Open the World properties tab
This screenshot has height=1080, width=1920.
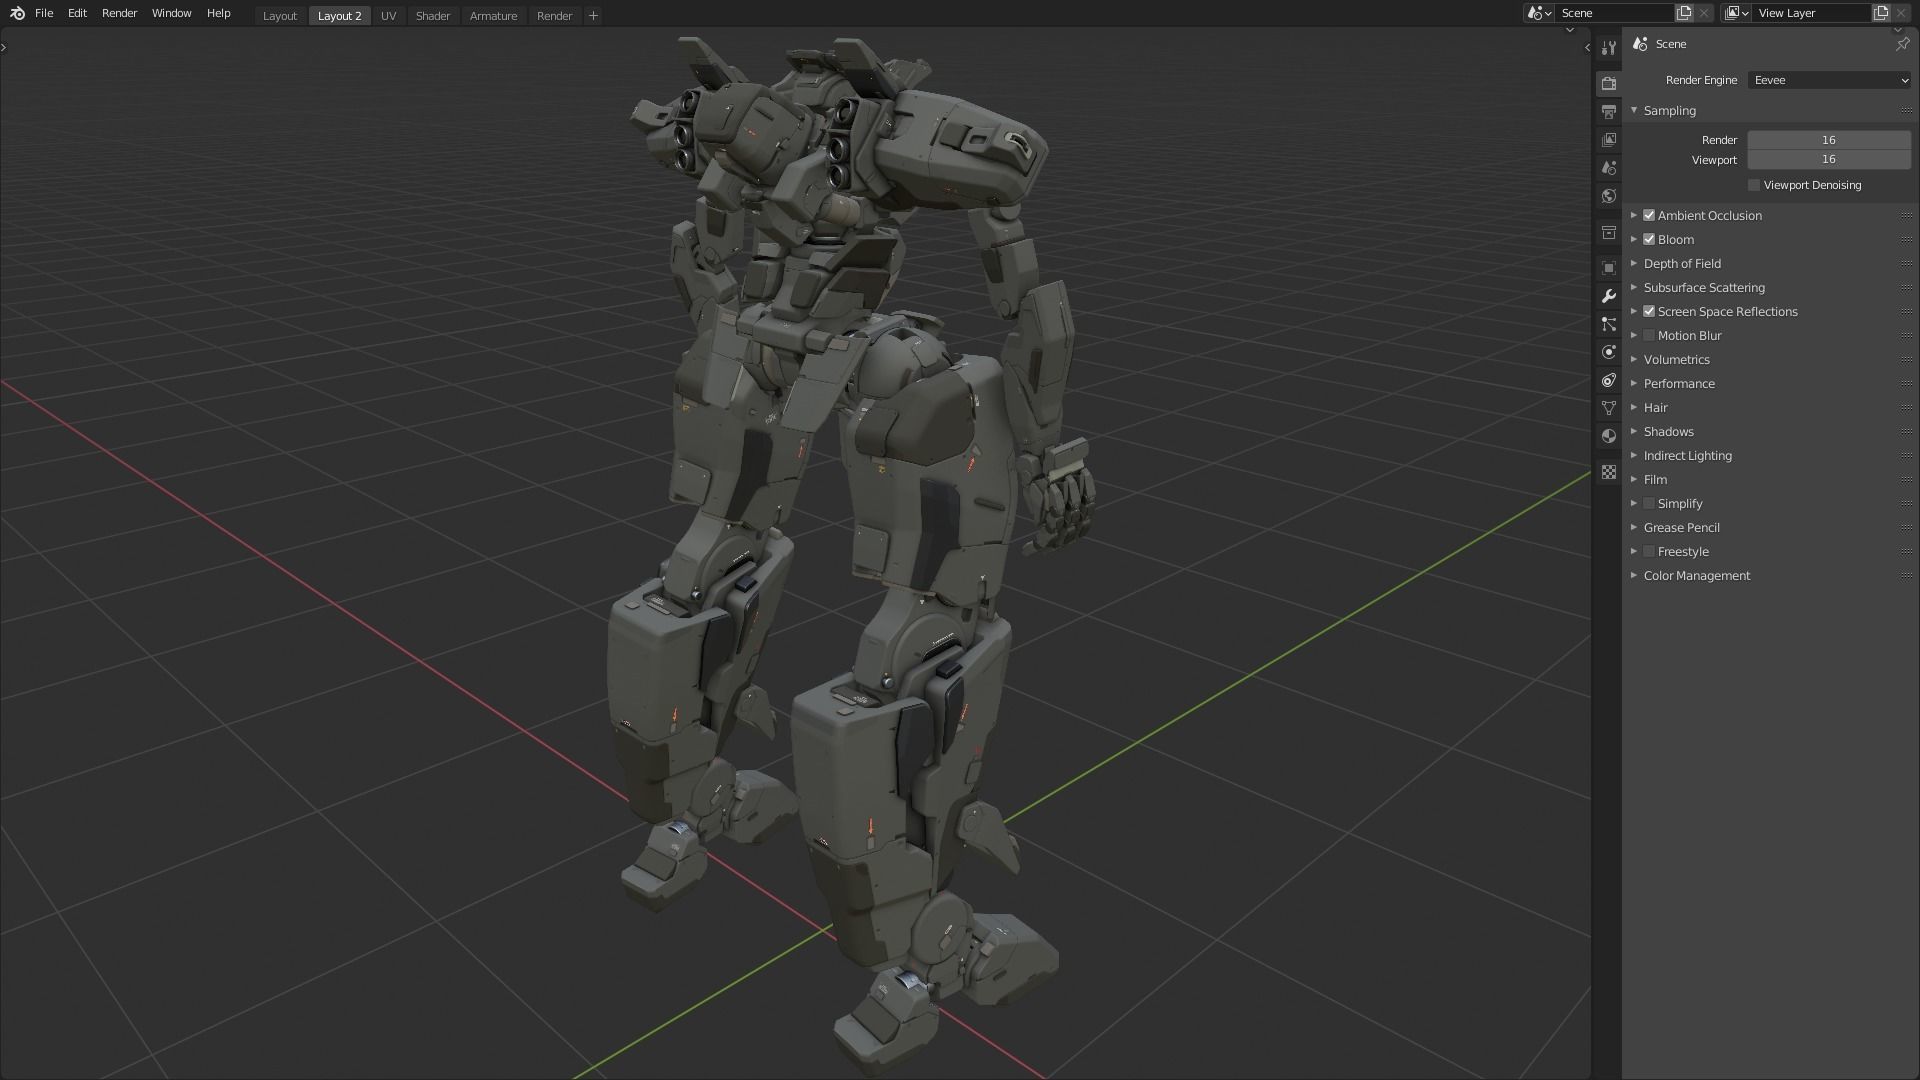[x=1608, y=196]
